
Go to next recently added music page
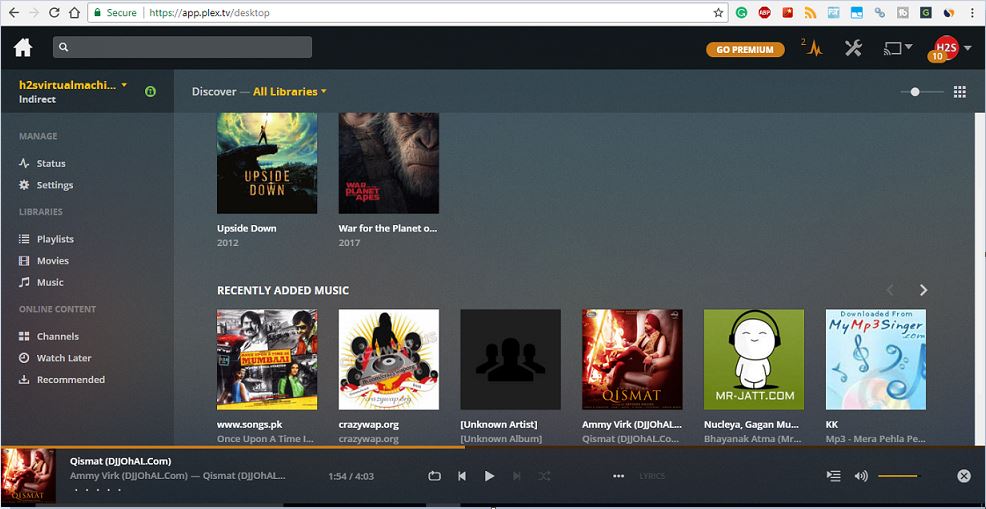coord(923,290)
